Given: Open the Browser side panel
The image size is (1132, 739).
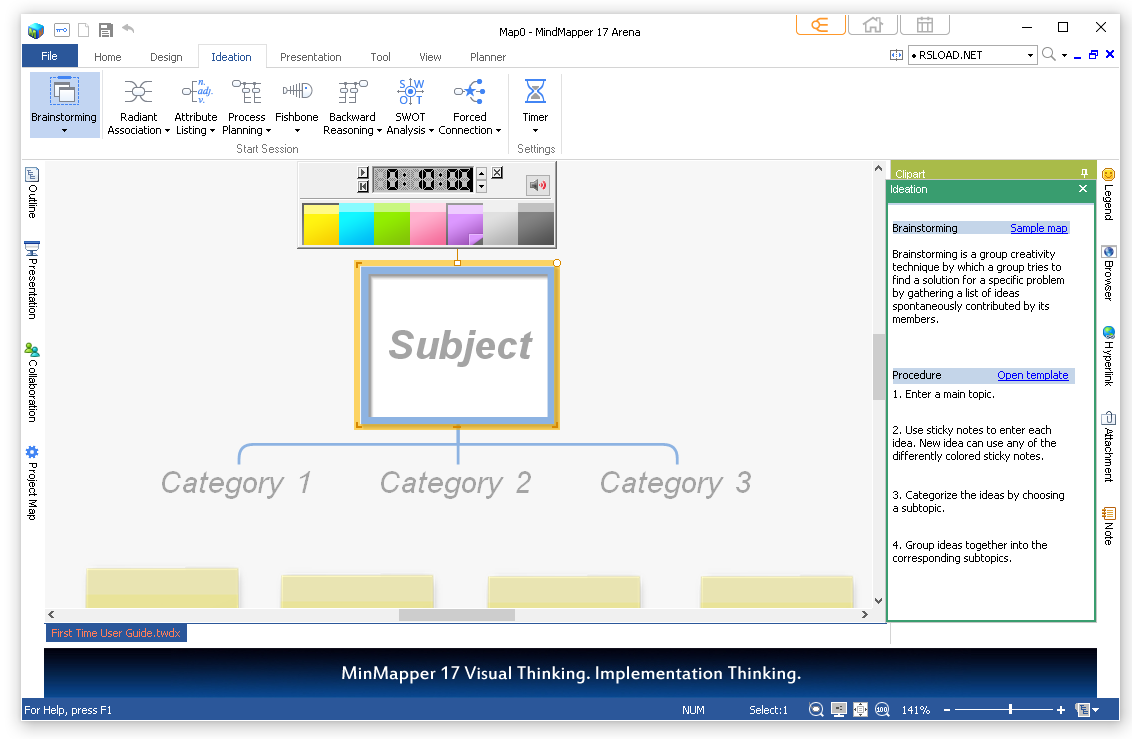Looking at the screenshot, I should 1108,273.
